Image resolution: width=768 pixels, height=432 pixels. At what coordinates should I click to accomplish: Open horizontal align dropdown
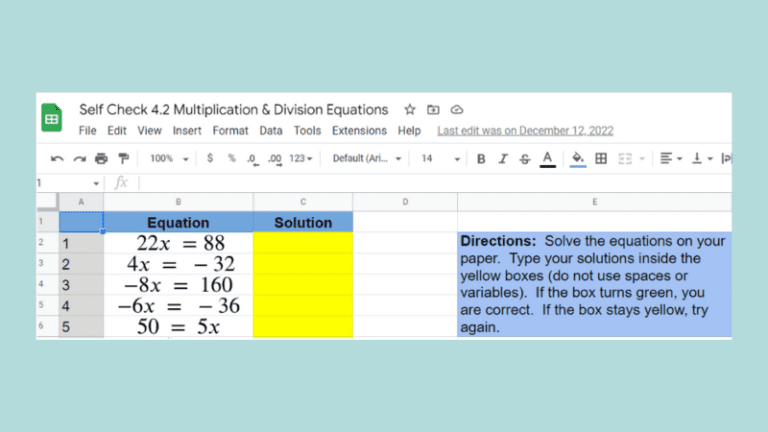point(671,159)
